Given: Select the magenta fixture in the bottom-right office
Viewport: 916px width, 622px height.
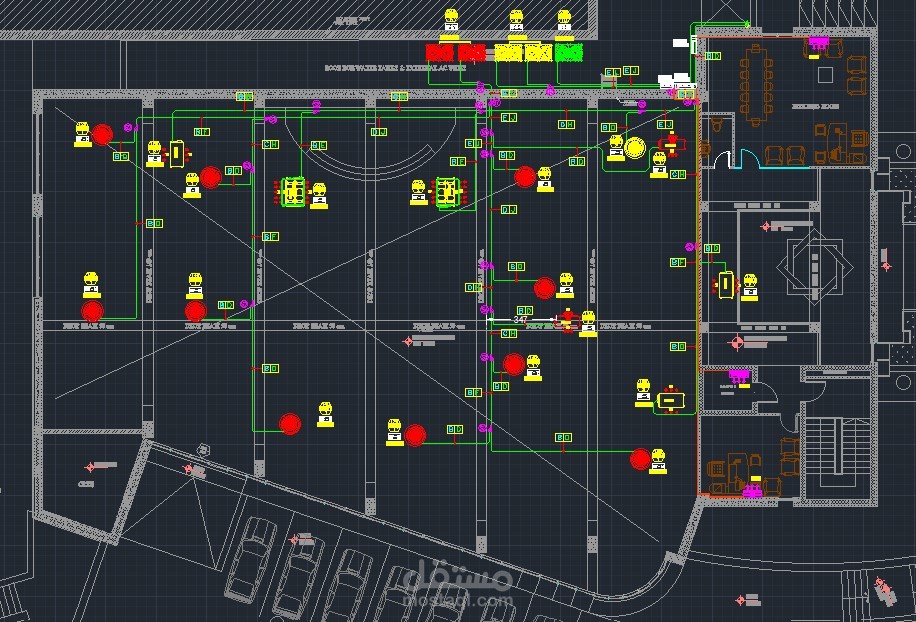Looking at the screenshot, I should 753,490.
